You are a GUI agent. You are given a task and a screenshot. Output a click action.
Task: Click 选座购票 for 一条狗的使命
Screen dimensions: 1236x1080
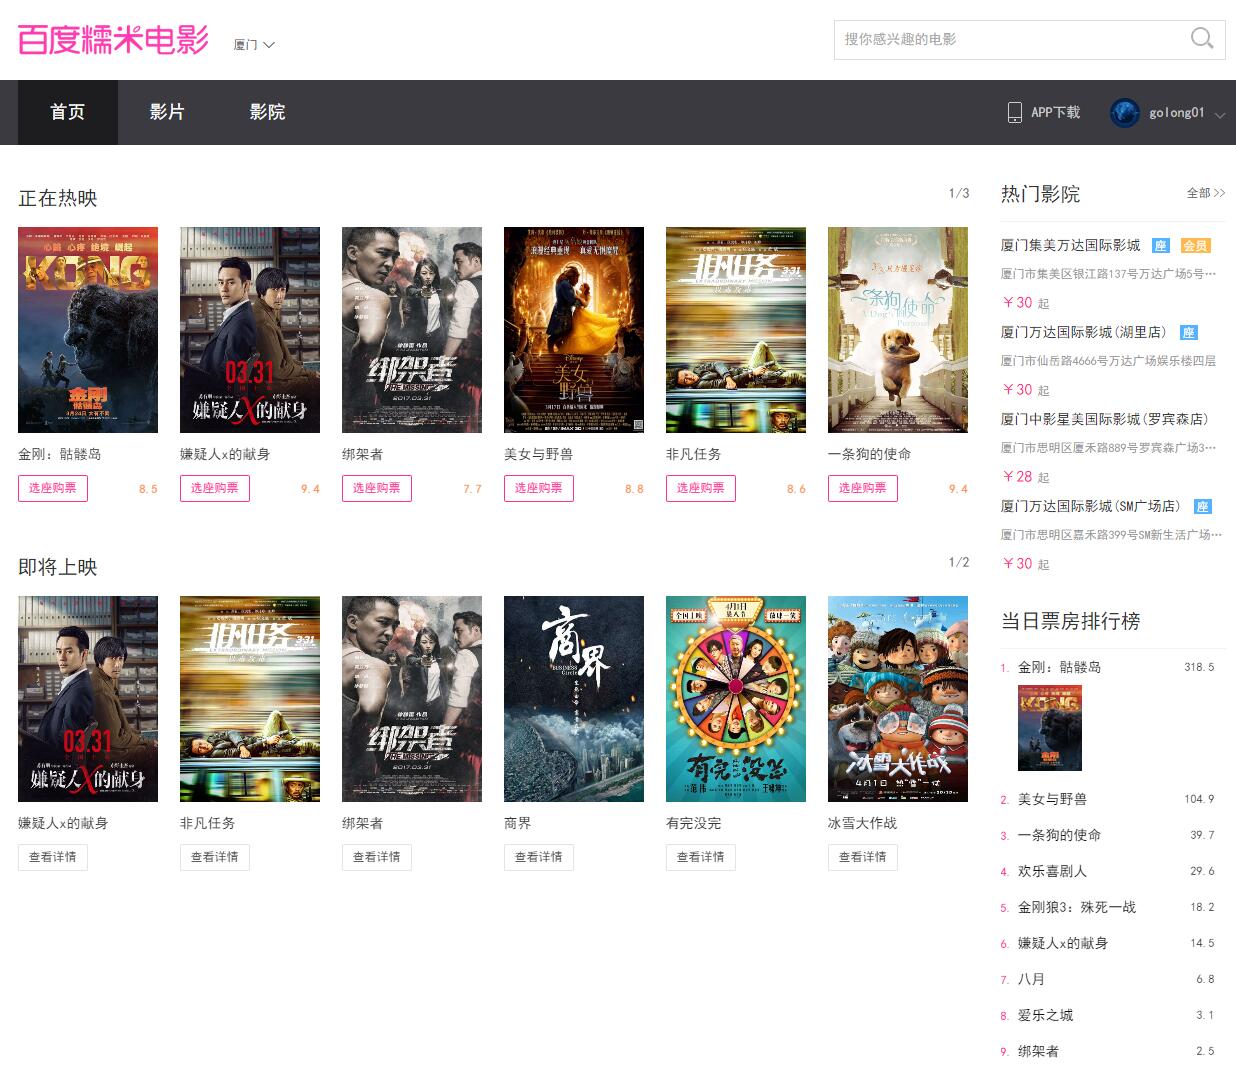click(x=863, y=488)
